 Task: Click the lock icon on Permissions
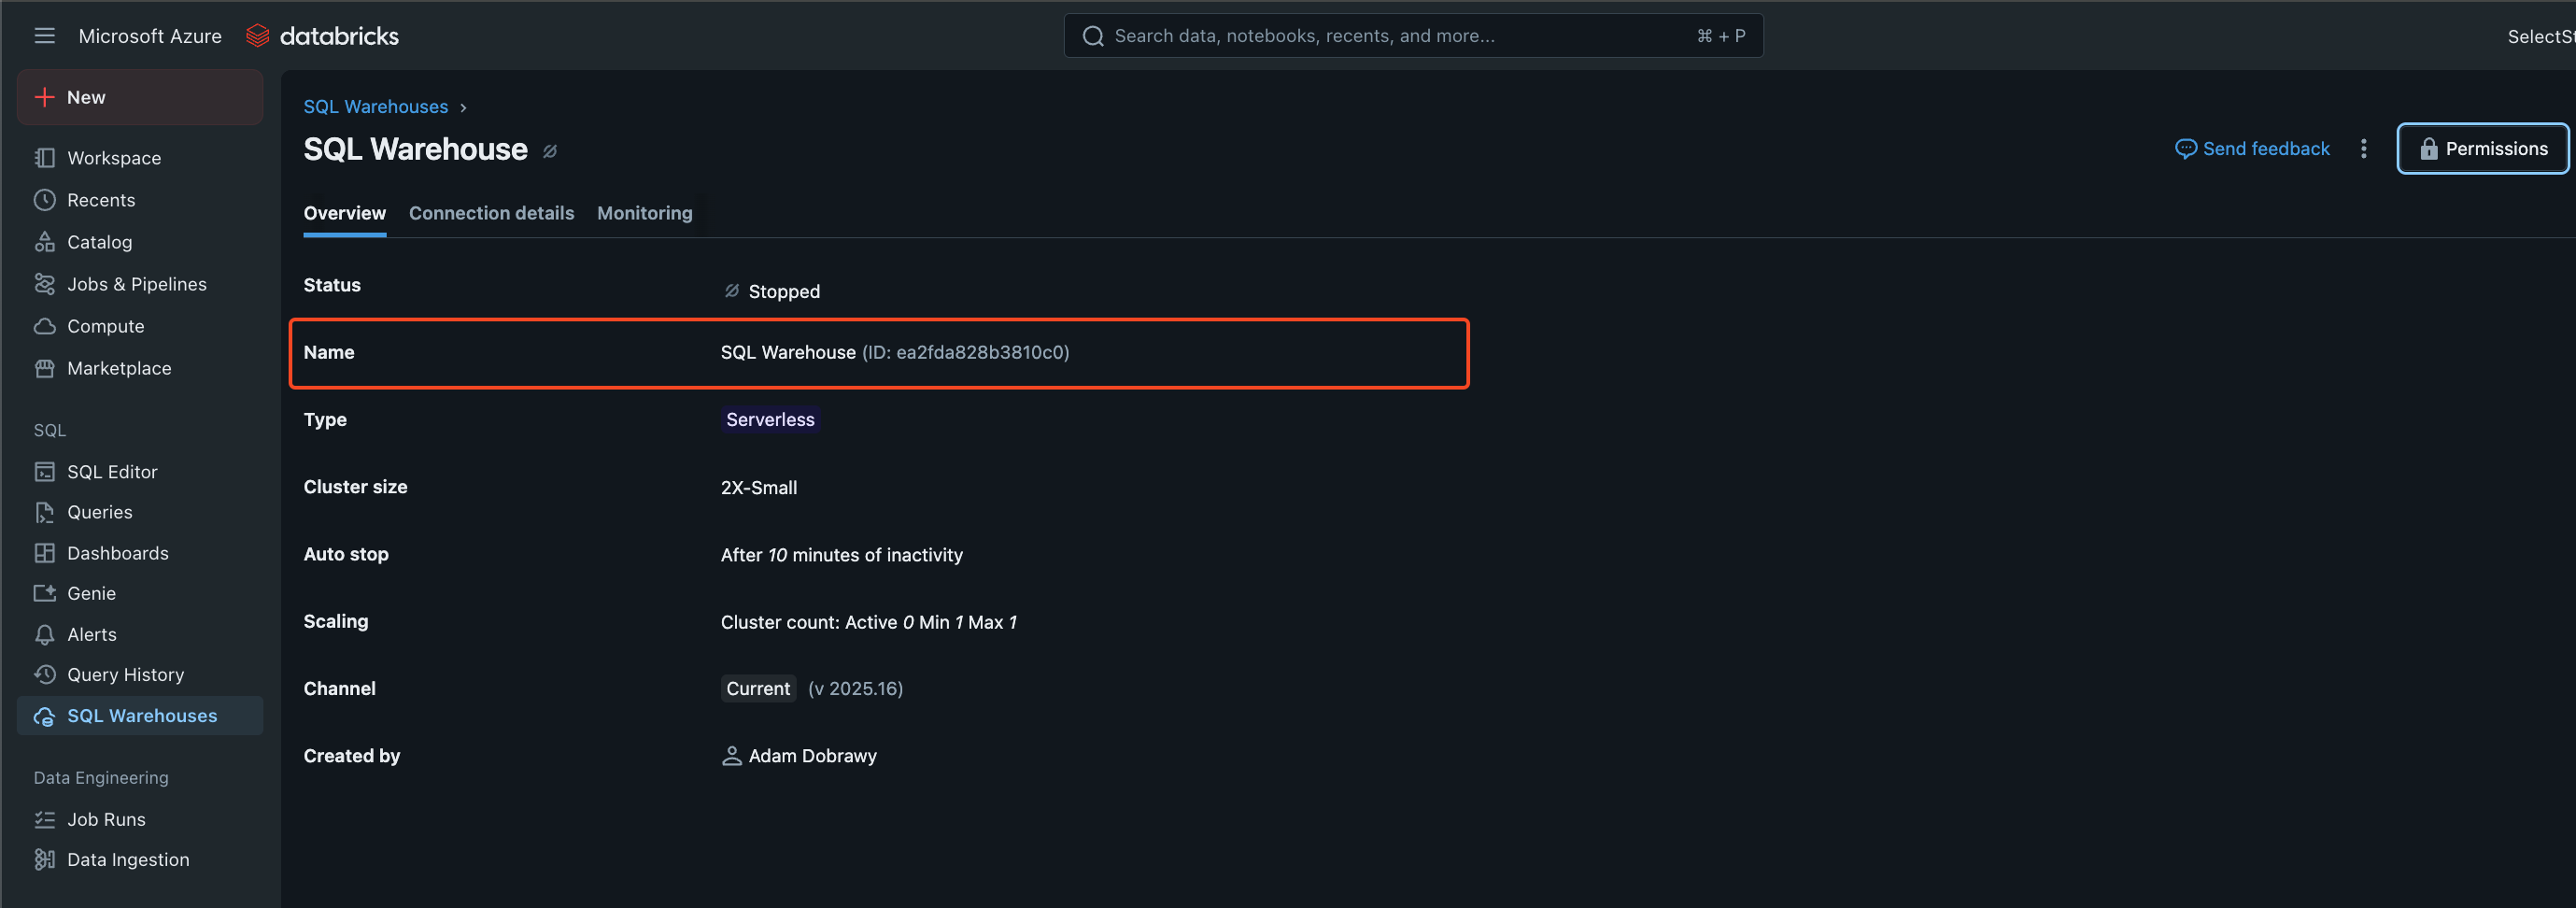pyautogui.click(x=2428, y=149)
